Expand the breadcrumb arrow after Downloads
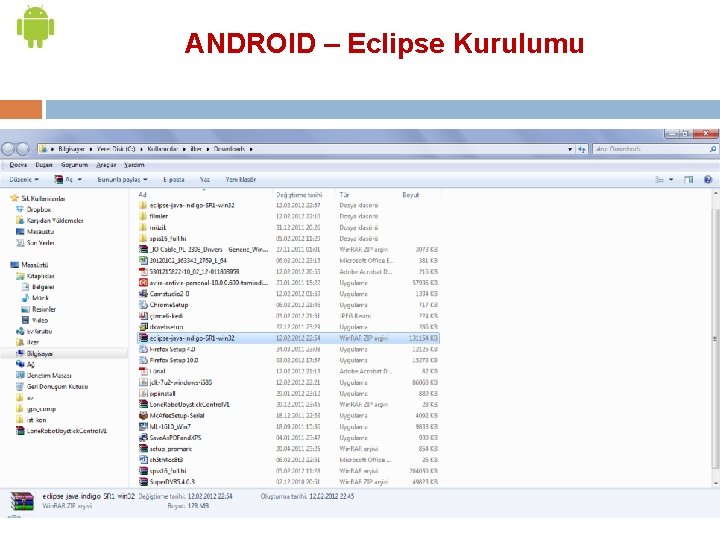 click(x=251, y=149)
